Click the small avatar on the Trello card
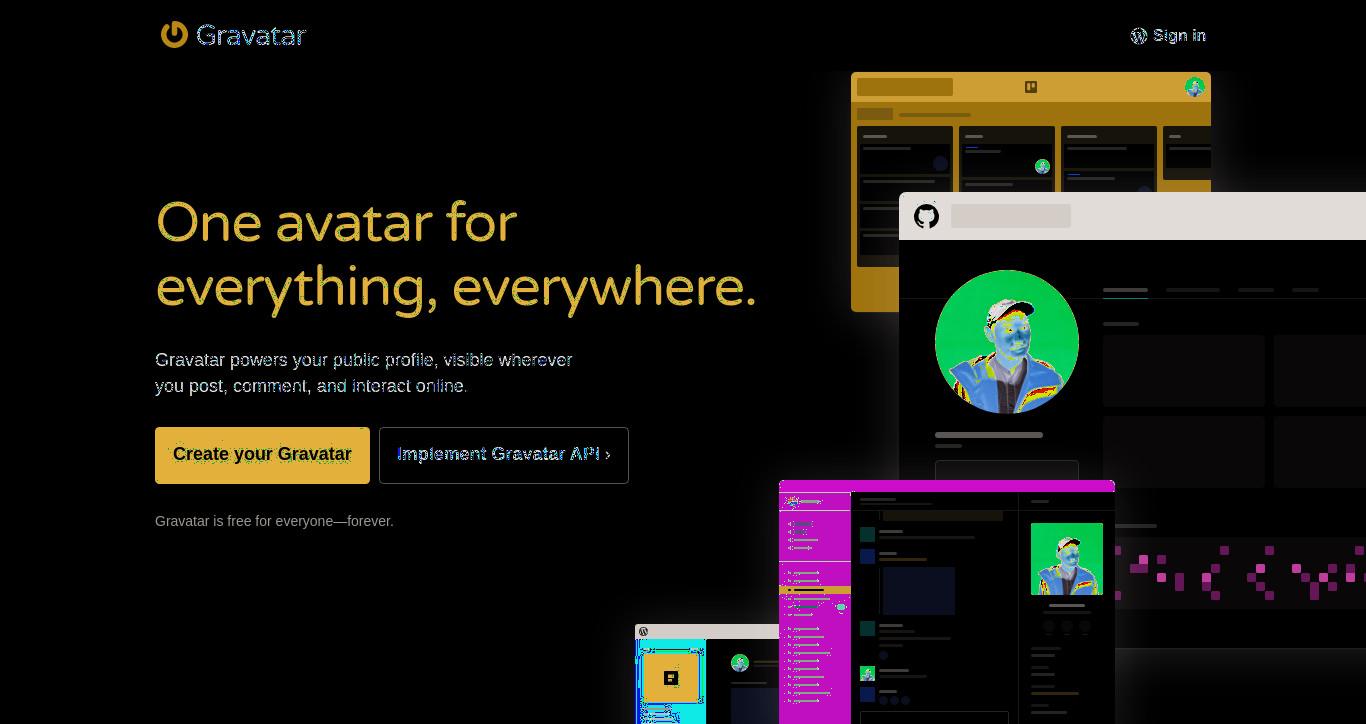1366x724 pixels. click(1042, 166)
